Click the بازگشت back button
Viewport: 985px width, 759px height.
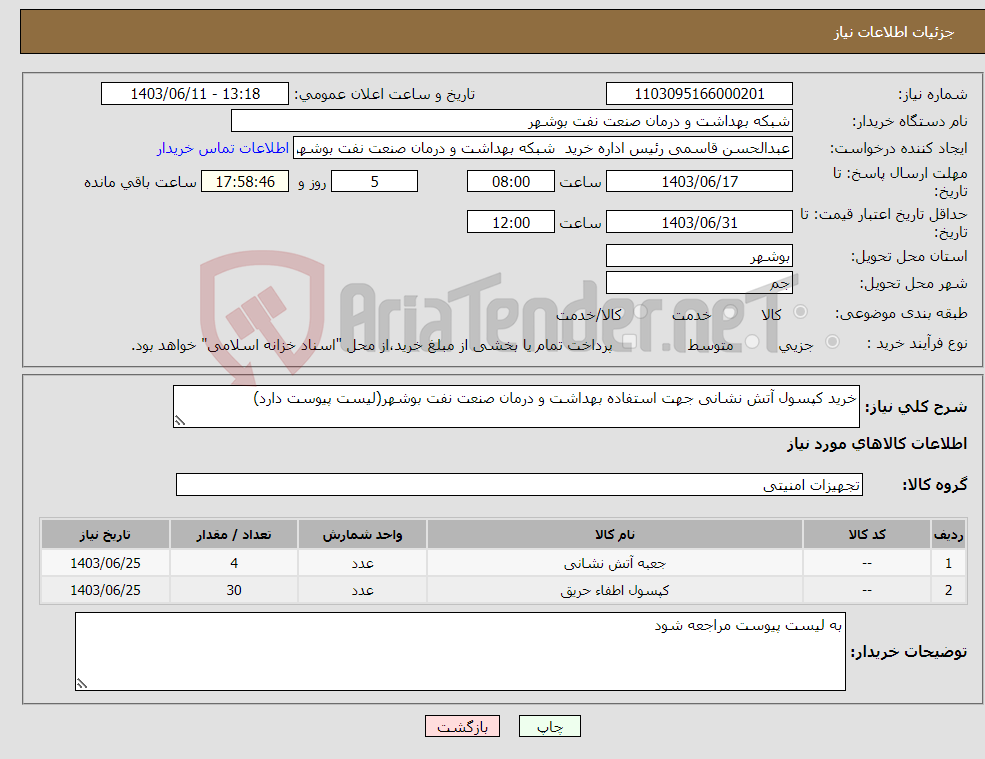[x=462, y=726]
